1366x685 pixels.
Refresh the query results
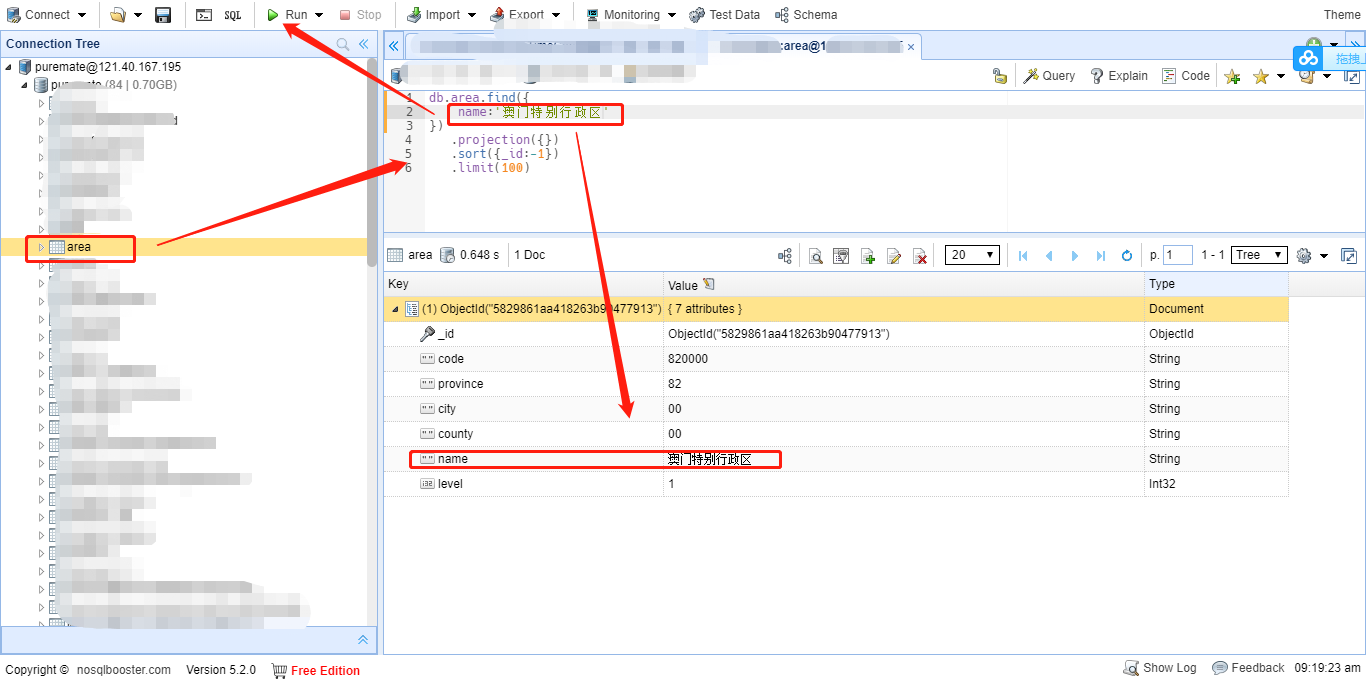pyautogui.click(x=1127, y=256)
